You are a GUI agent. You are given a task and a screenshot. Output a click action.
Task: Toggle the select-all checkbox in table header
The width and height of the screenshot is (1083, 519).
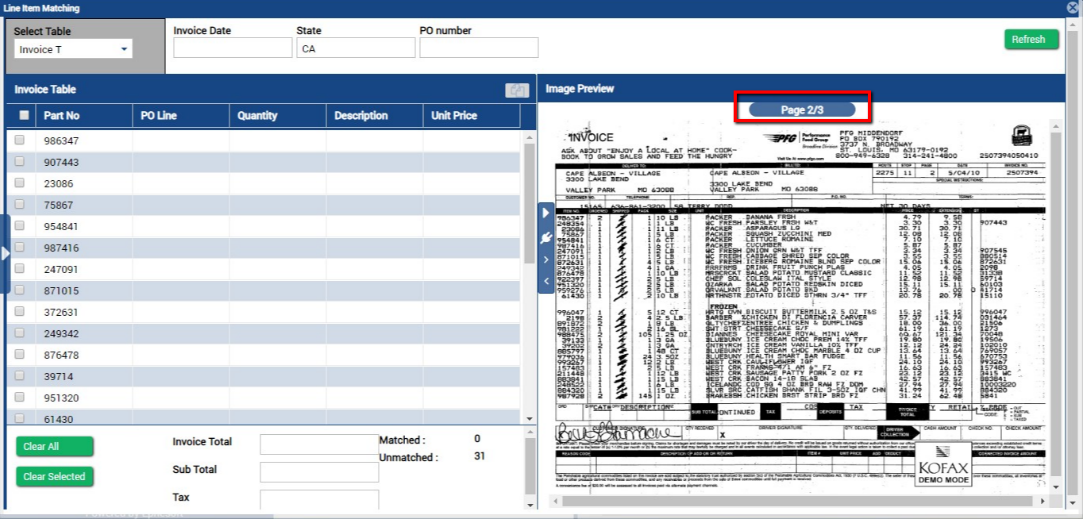pyautogui.click(x=24, y=115)
